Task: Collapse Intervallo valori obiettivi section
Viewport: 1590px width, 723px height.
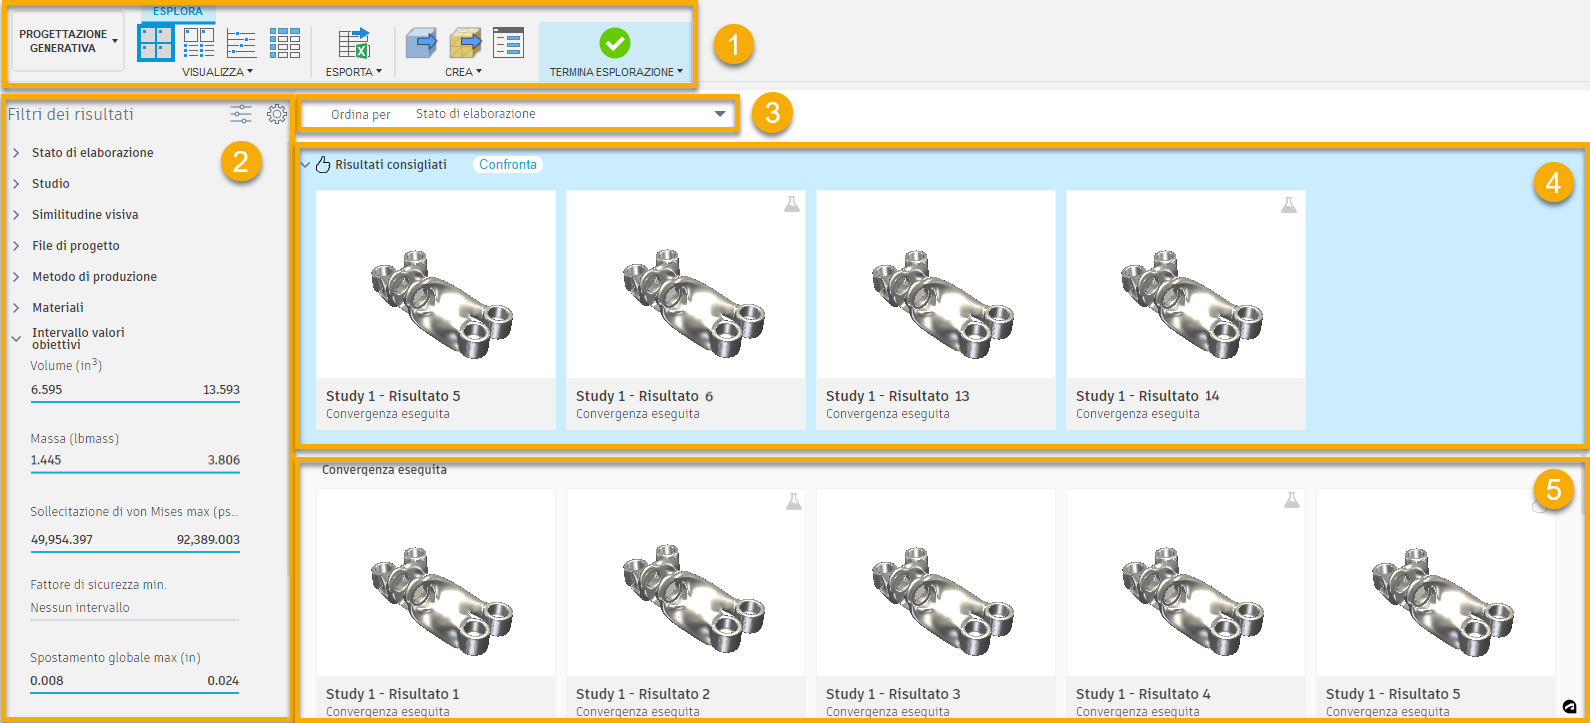Action: pyautogui.click(x=16, y=339)
